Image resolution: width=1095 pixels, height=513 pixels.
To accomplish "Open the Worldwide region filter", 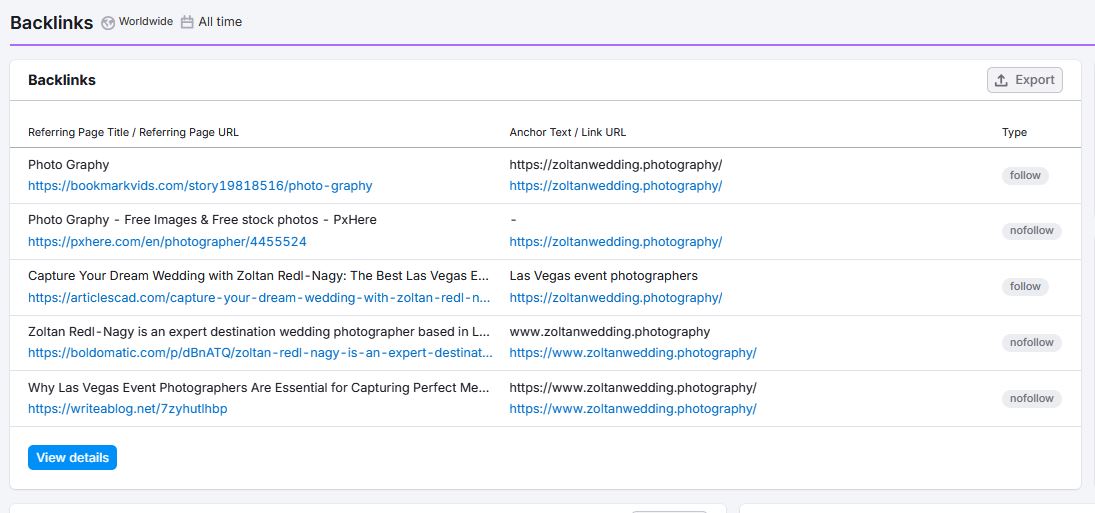I will tap(137, 22).
